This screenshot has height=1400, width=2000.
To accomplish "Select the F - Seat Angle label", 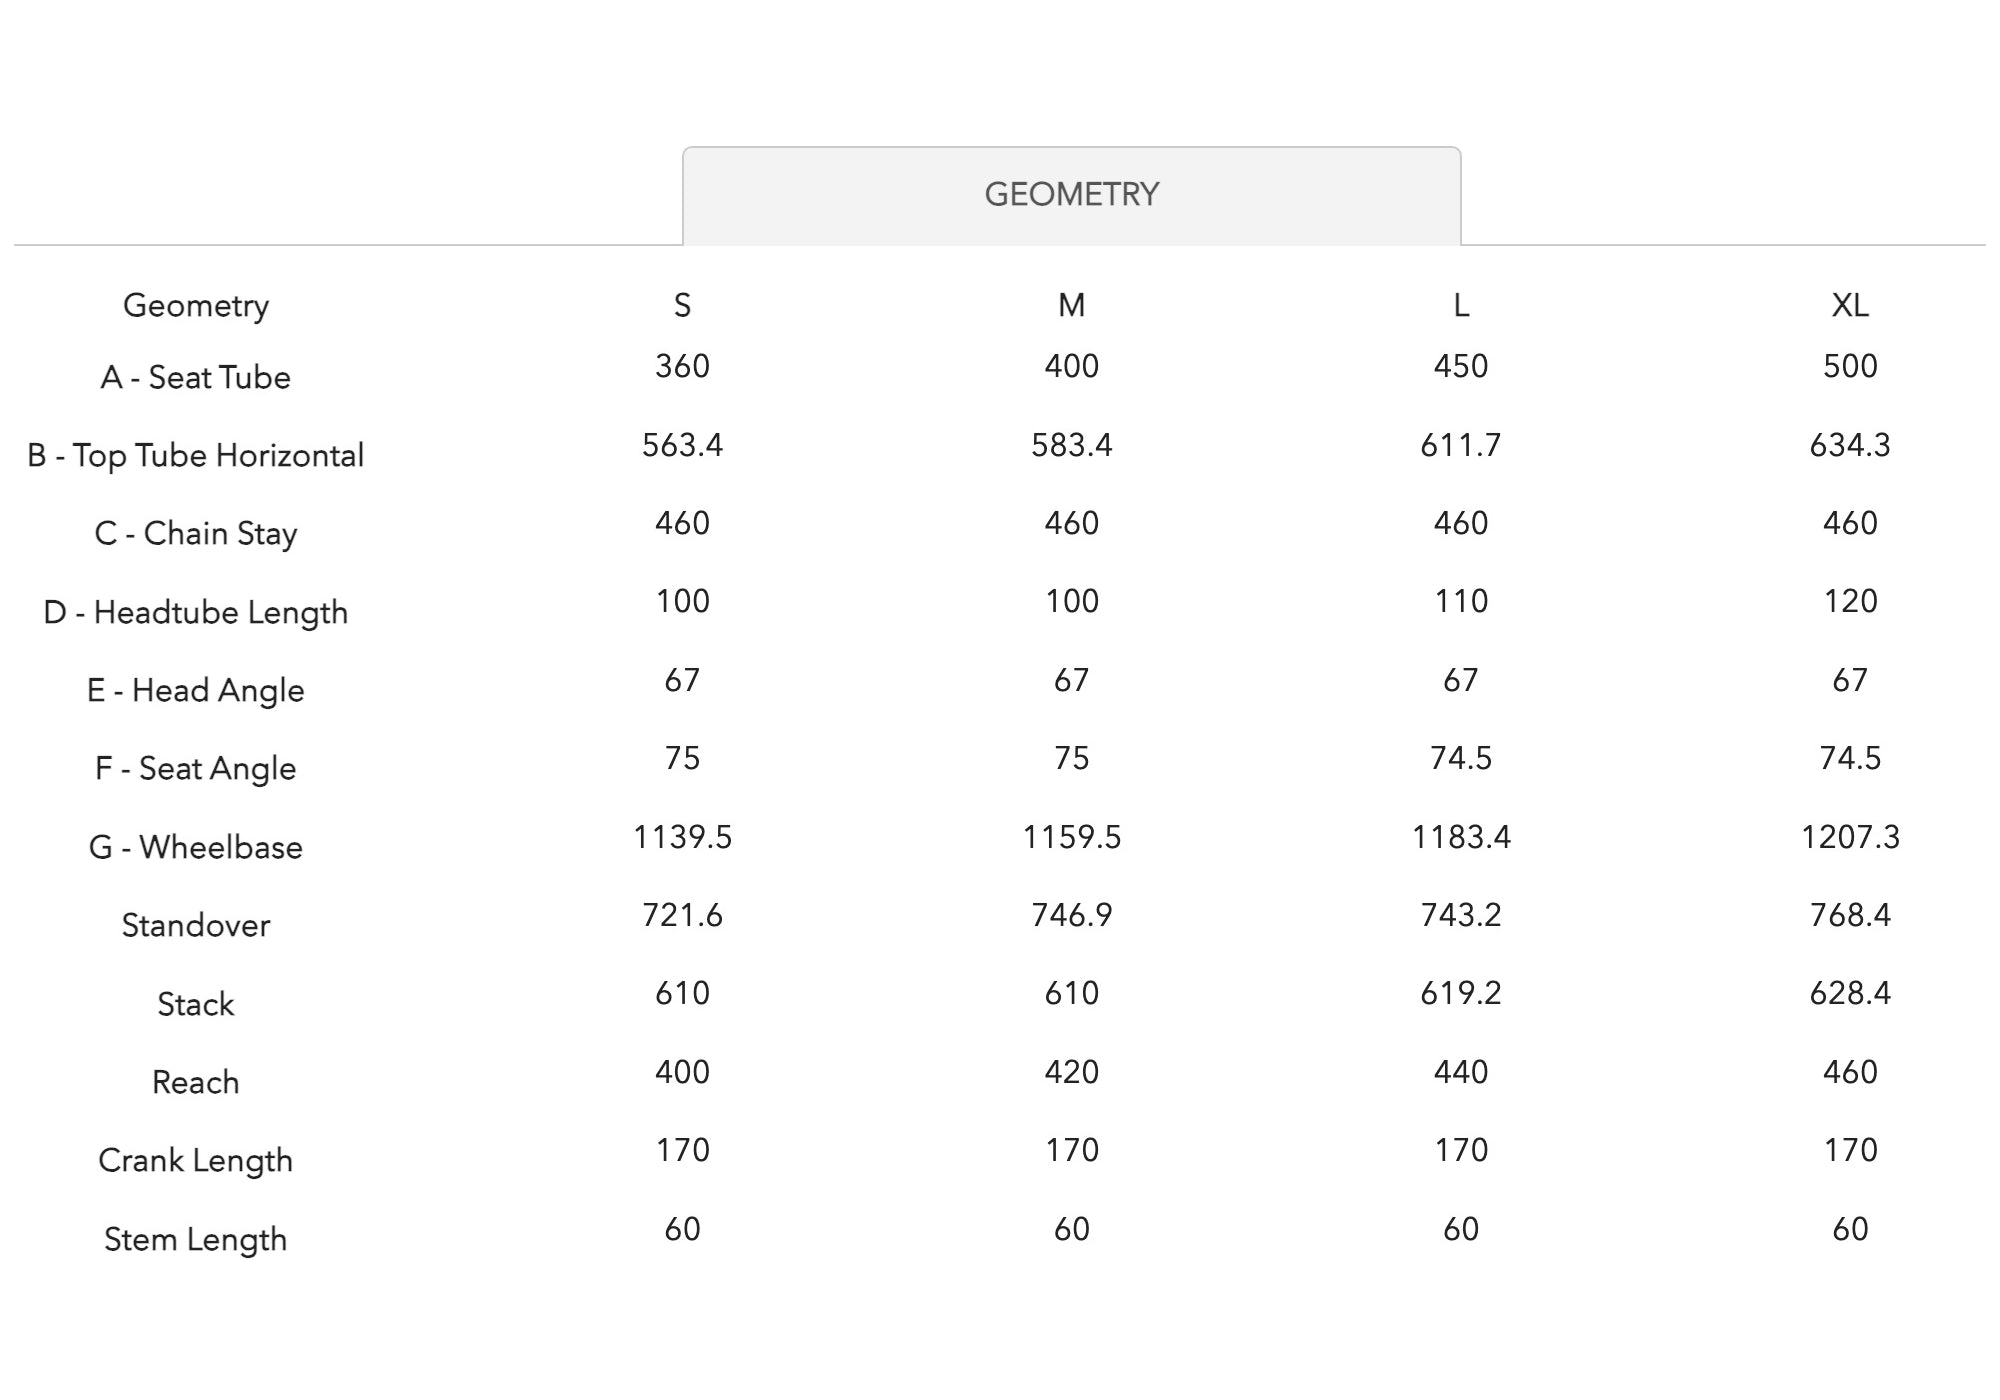I will click(196, 768).
